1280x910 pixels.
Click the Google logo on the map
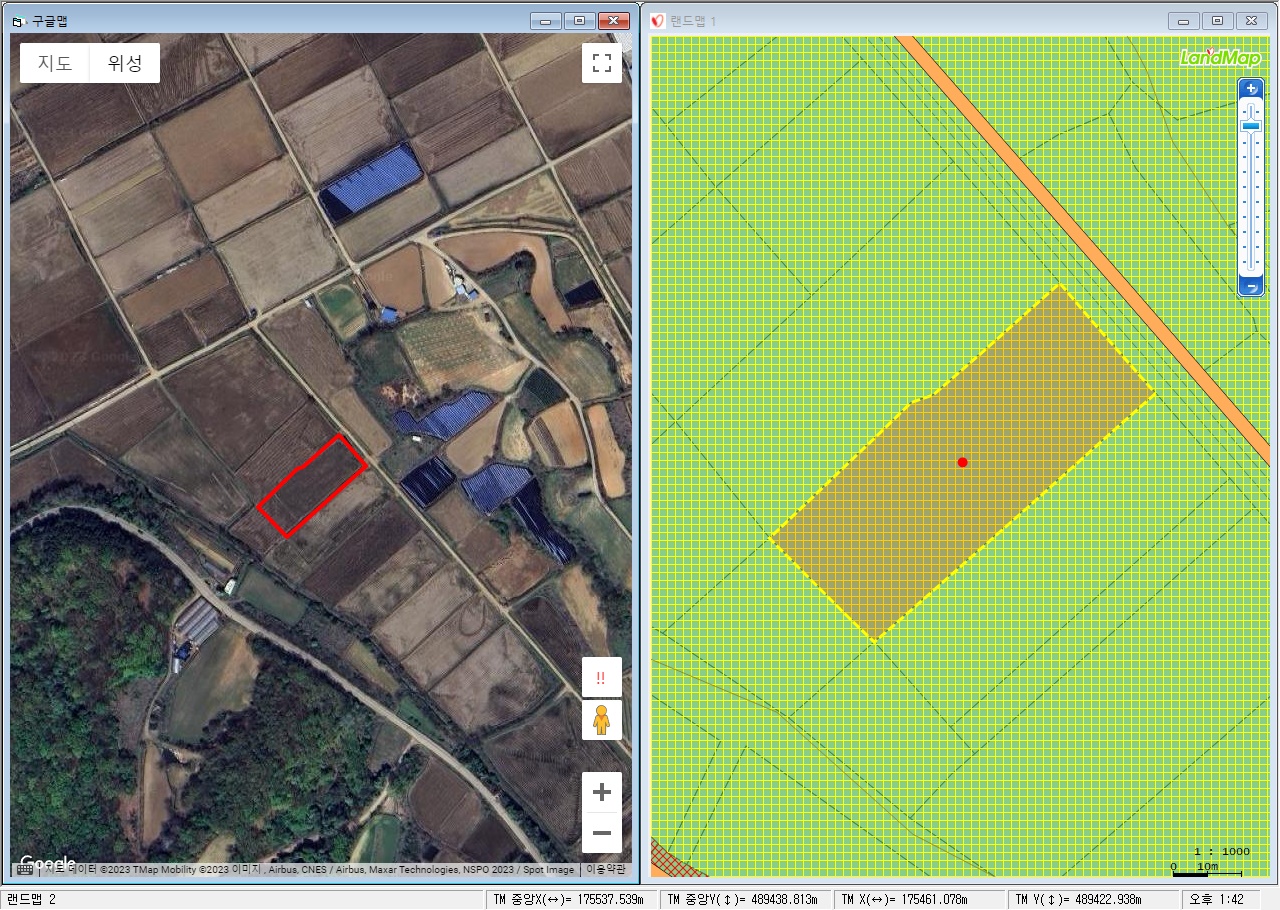pos(47,862)
